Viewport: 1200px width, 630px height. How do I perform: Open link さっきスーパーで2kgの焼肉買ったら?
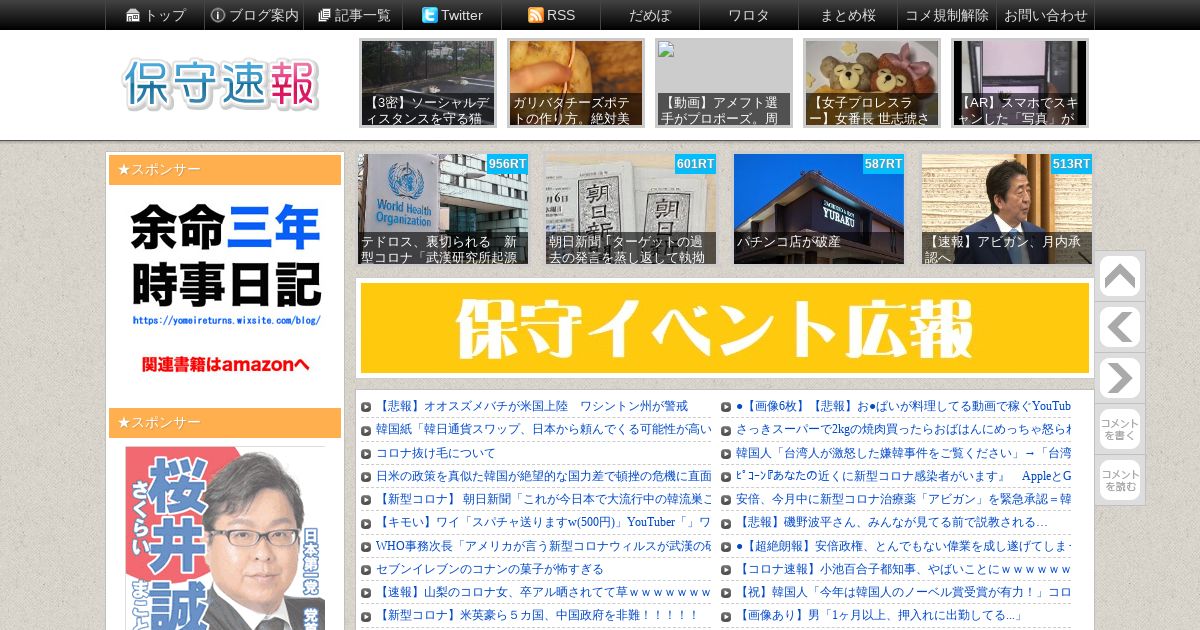(903, 429)
